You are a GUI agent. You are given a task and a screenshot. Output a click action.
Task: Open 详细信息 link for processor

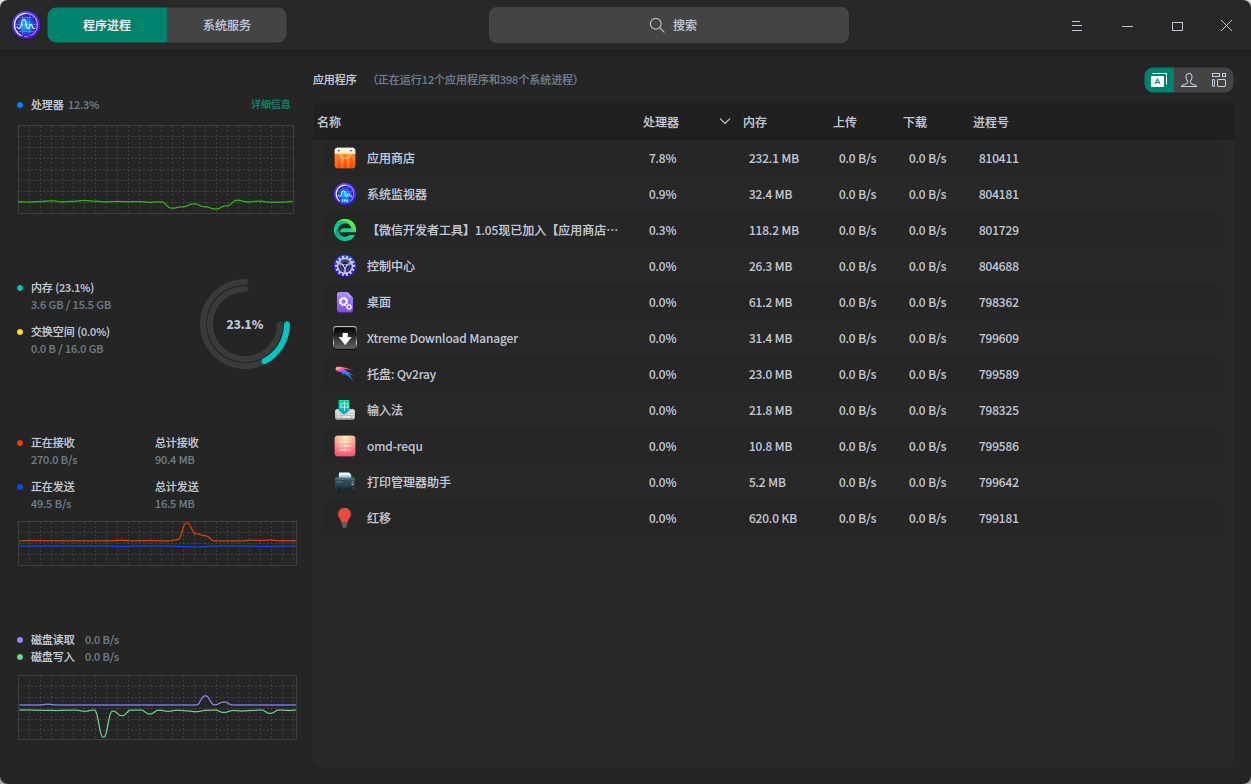[x=270, y=104]
